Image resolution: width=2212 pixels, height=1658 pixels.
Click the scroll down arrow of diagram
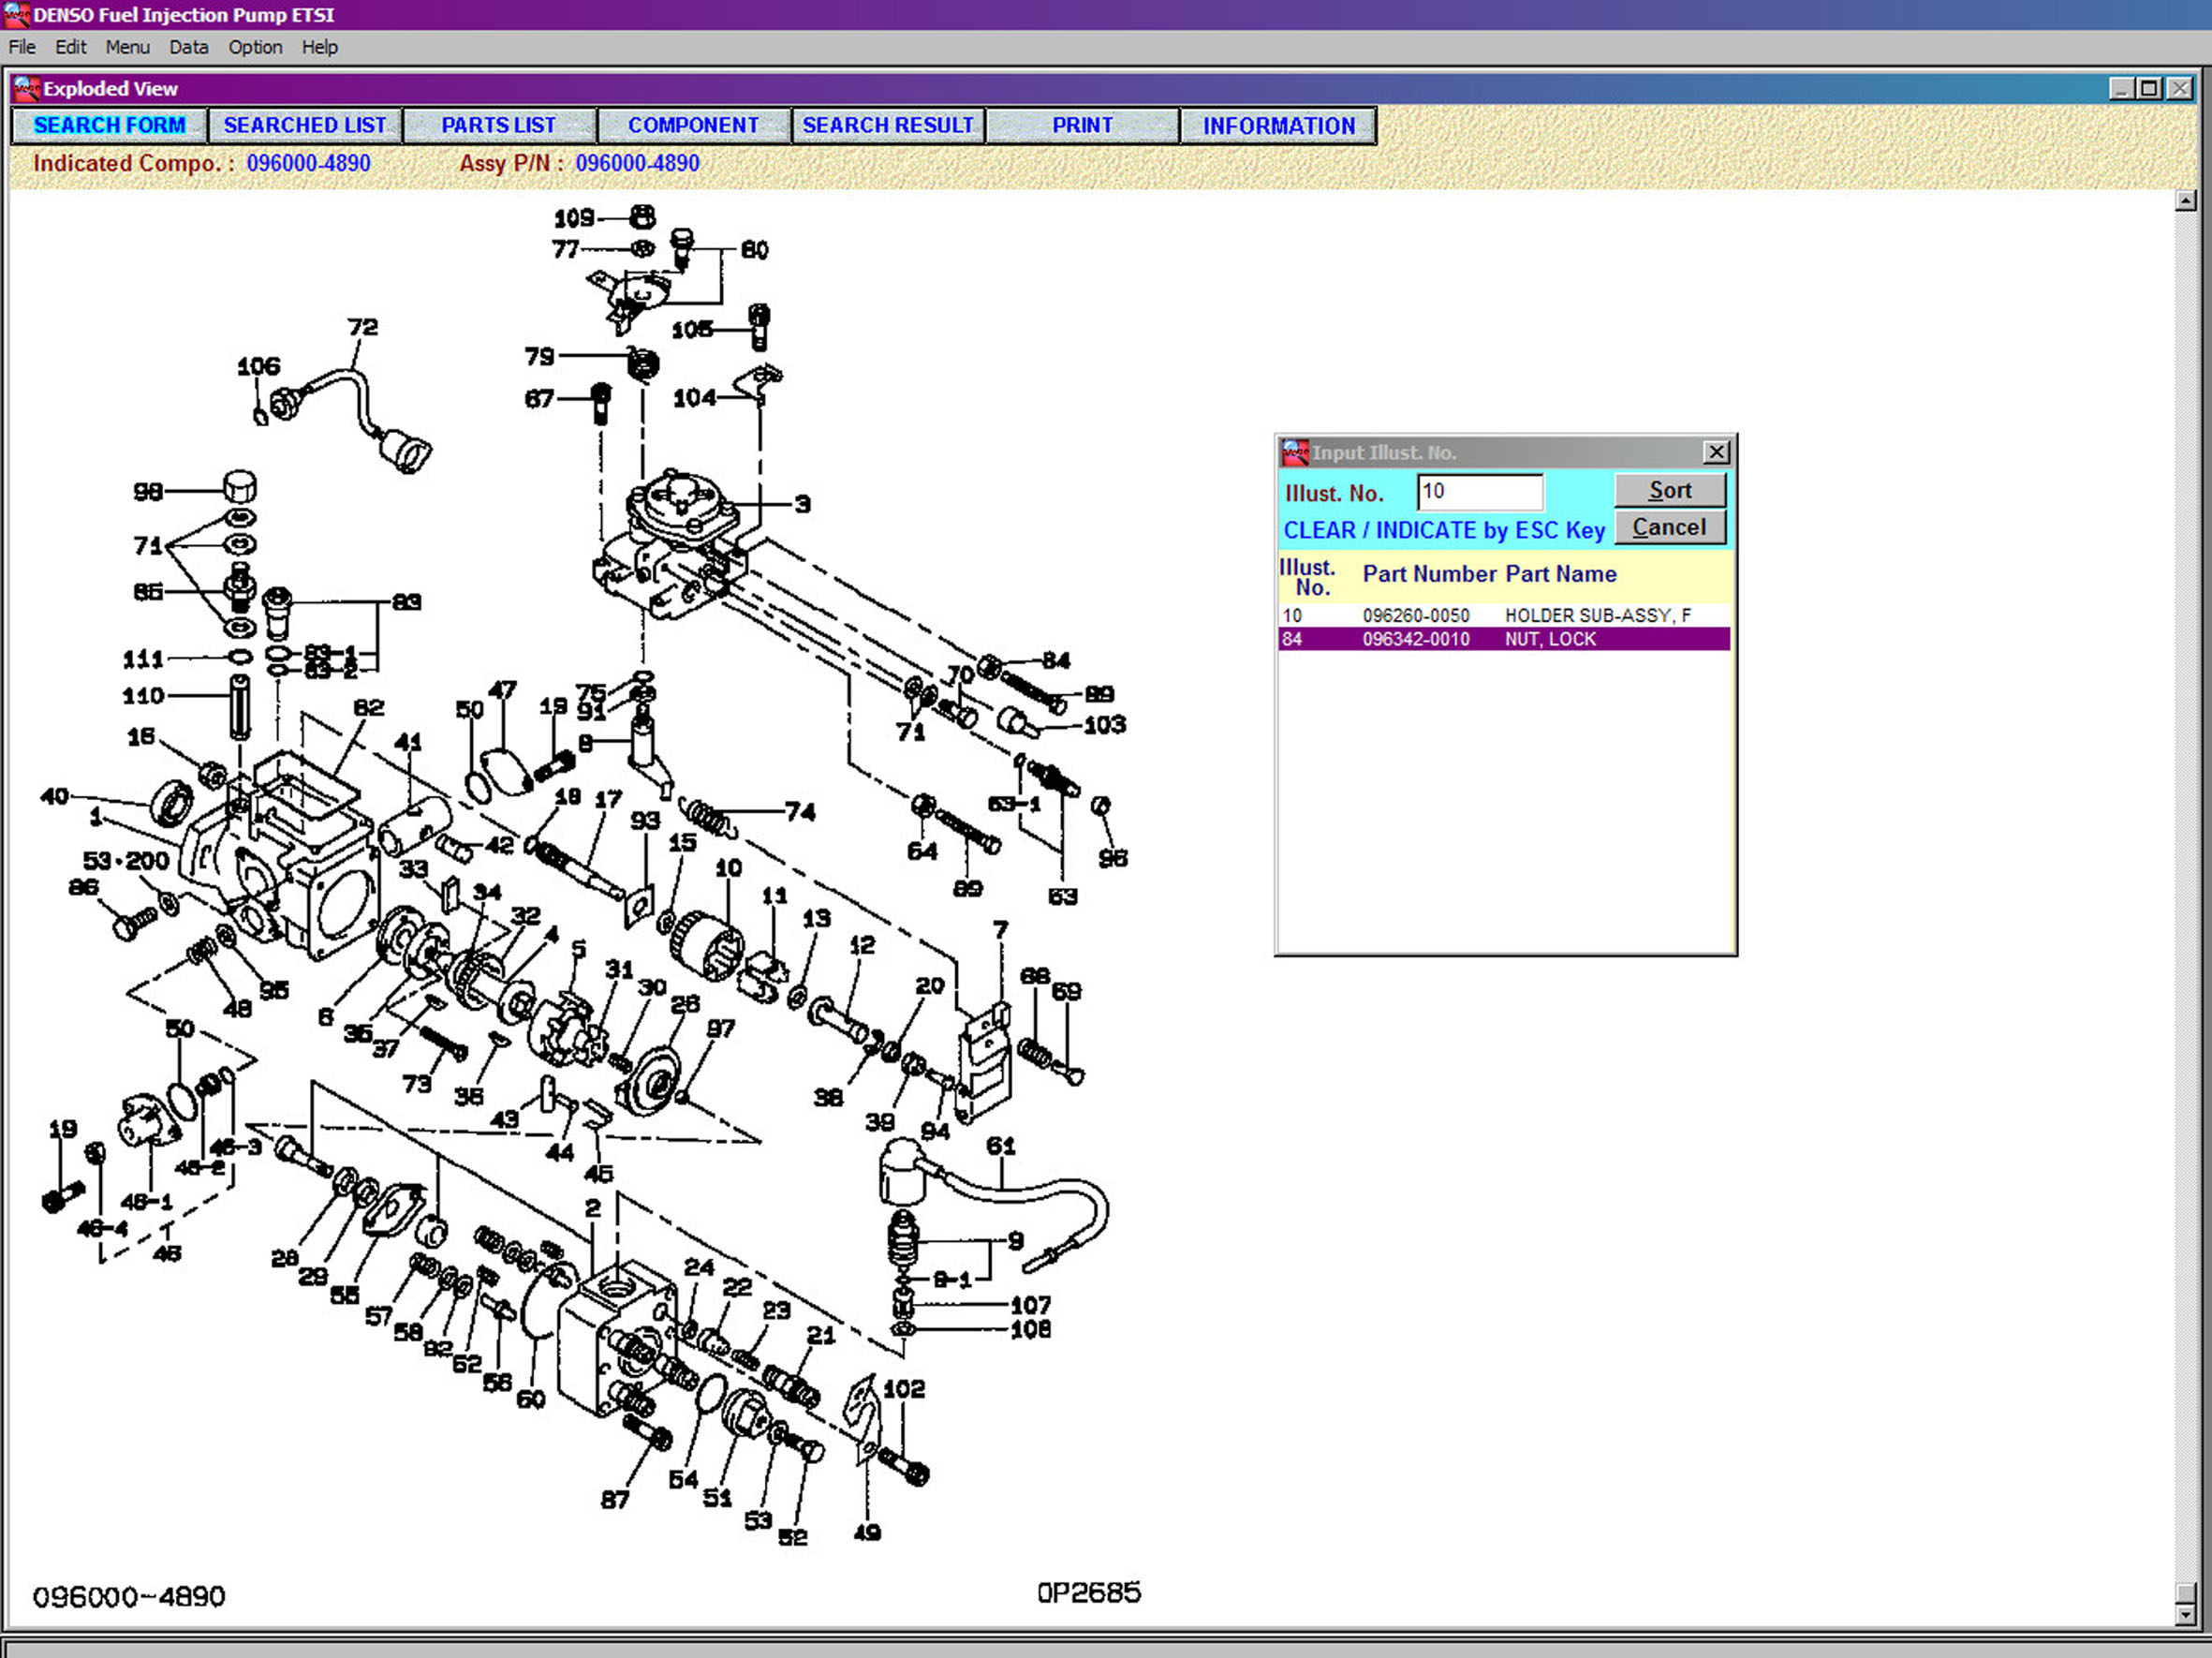tap(2185, 1614)
